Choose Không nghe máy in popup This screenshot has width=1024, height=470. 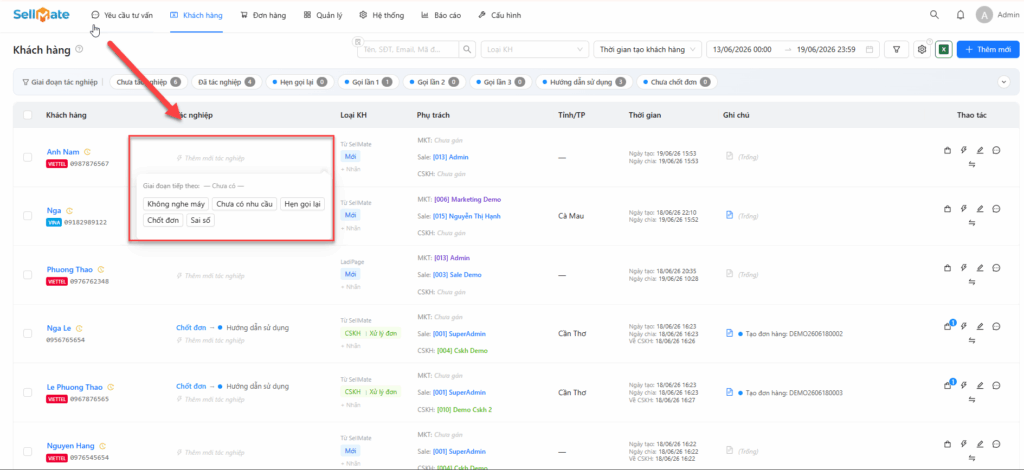pyautogui.click(x=176, y=204)
